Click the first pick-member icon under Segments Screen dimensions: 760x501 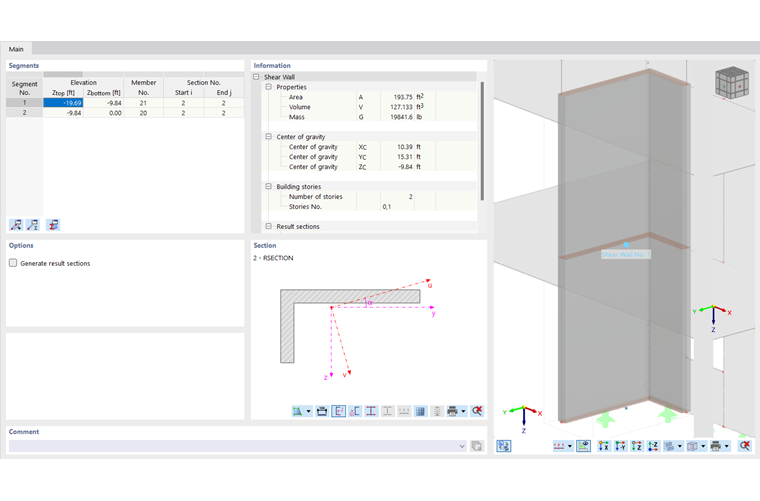[16, 225]
